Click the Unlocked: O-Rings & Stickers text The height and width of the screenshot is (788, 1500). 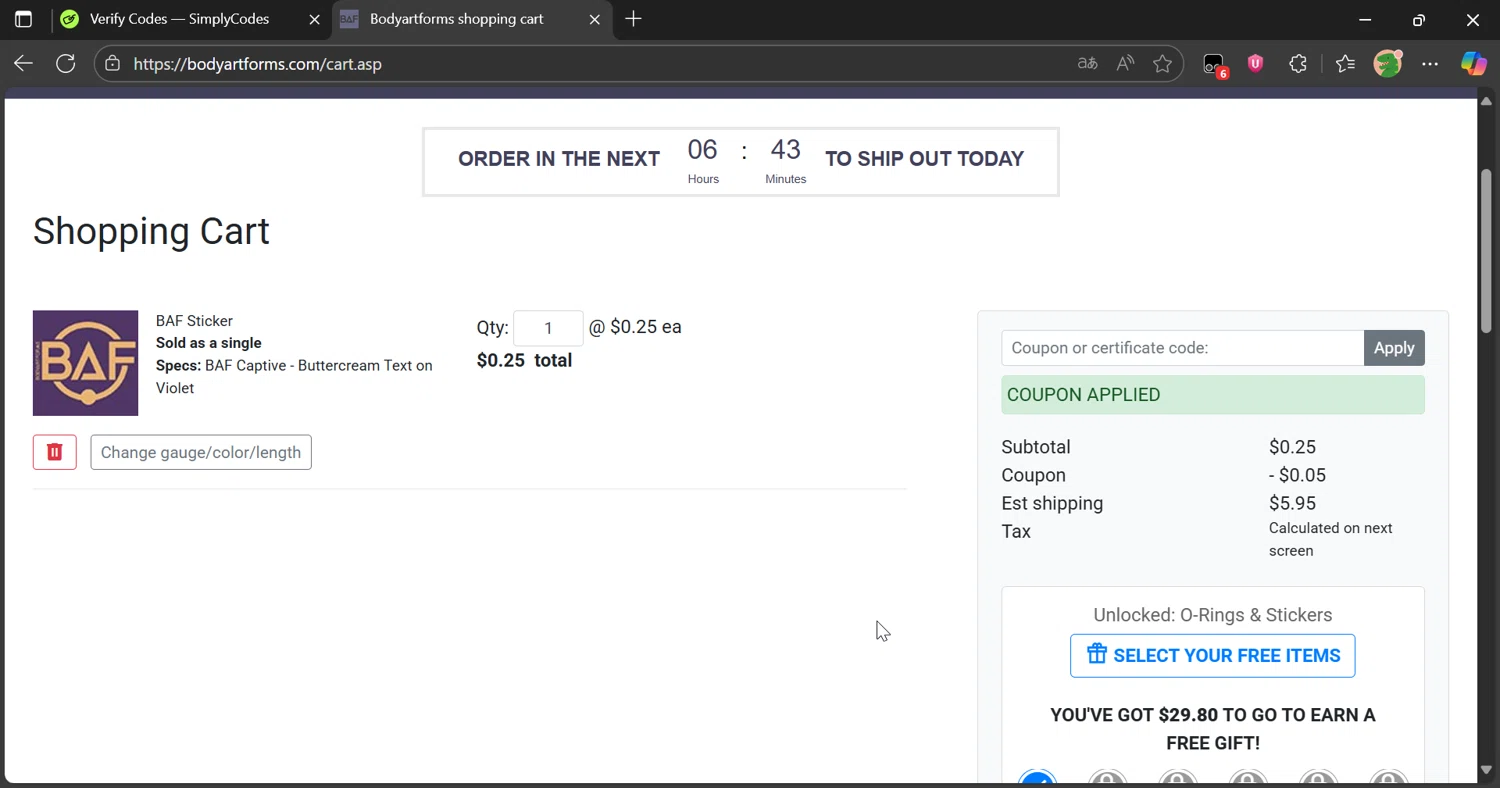[x=1213, y=615]
